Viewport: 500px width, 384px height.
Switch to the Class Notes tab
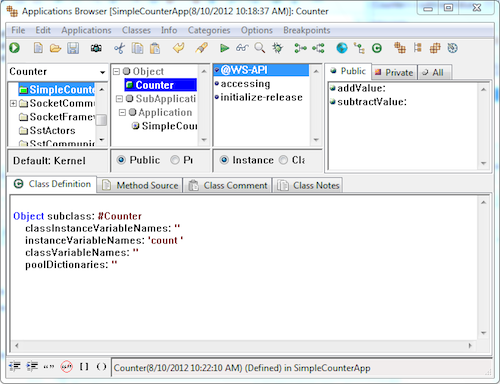tap(308, 185)
